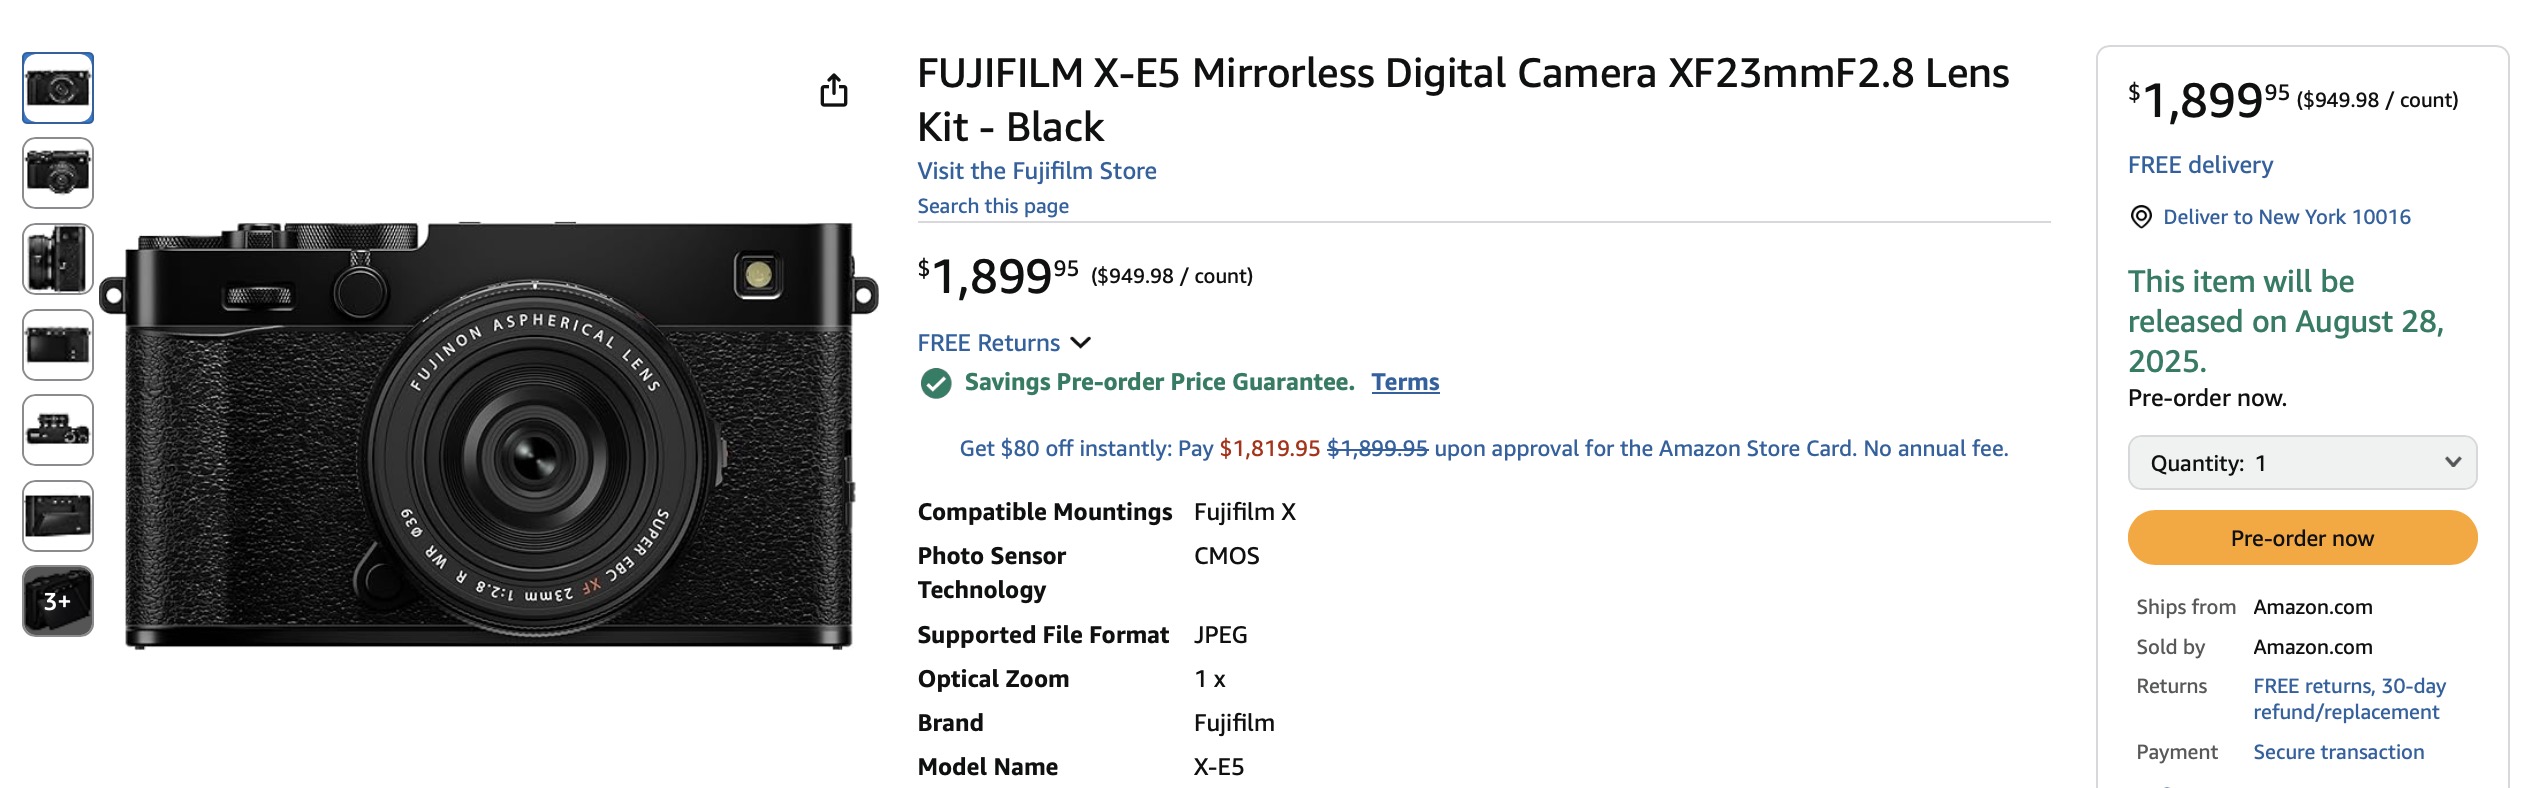2526x788 pixels.
Task: Click the Pre-order now button
Action: pyautogui.click(x=2302, y=538)
